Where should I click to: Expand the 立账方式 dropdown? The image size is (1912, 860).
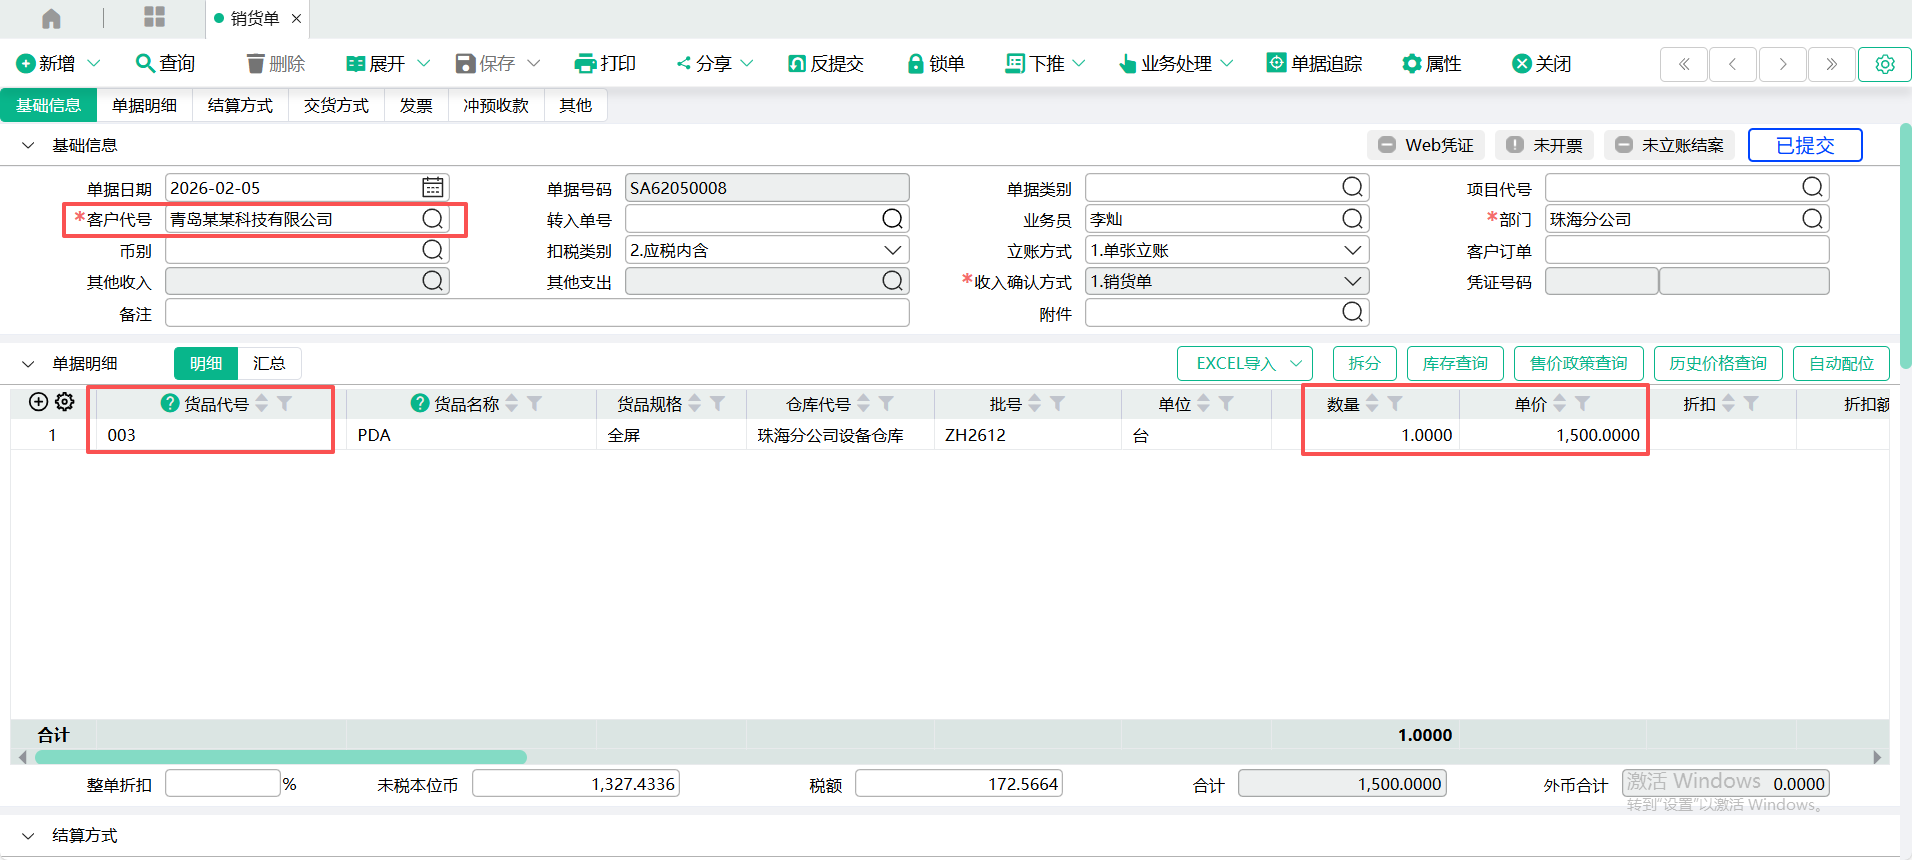click(1352, 250)
